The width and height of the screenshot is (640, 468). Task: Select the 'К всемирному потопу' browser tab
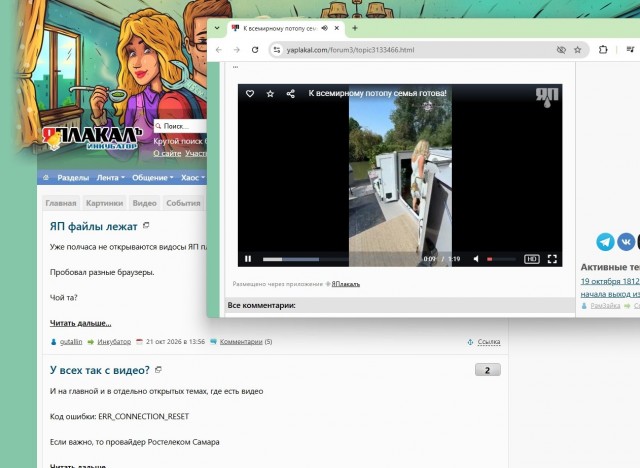[280, 28]
